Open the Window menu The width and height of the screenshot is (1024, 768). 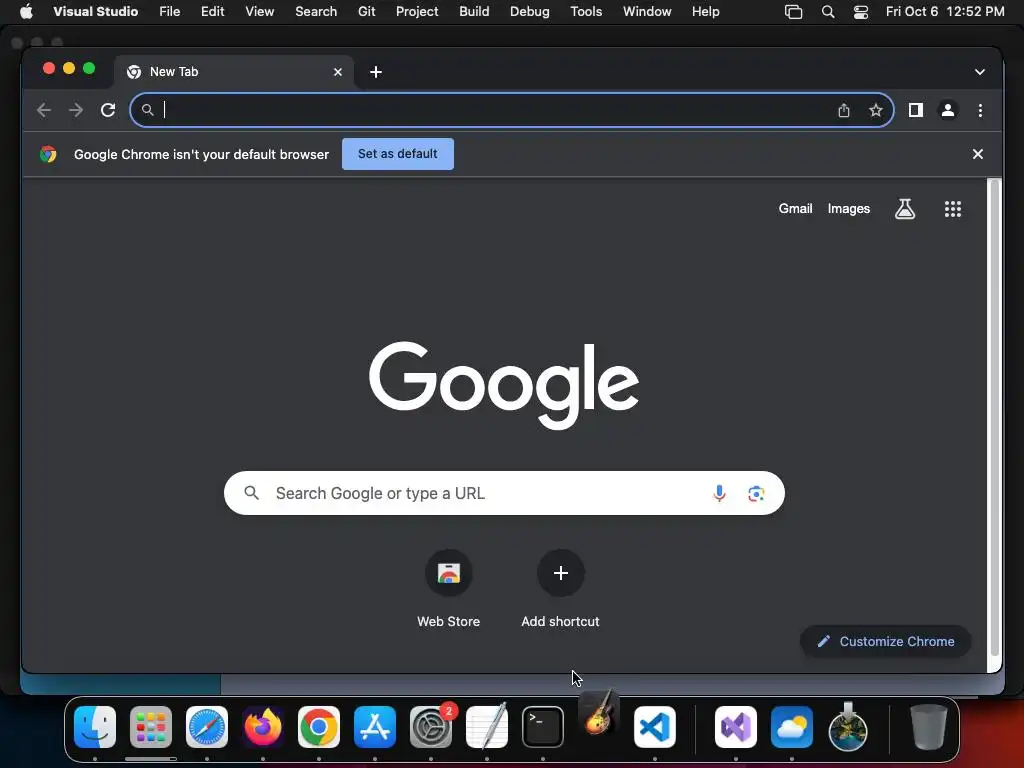[x=647, y=12]
